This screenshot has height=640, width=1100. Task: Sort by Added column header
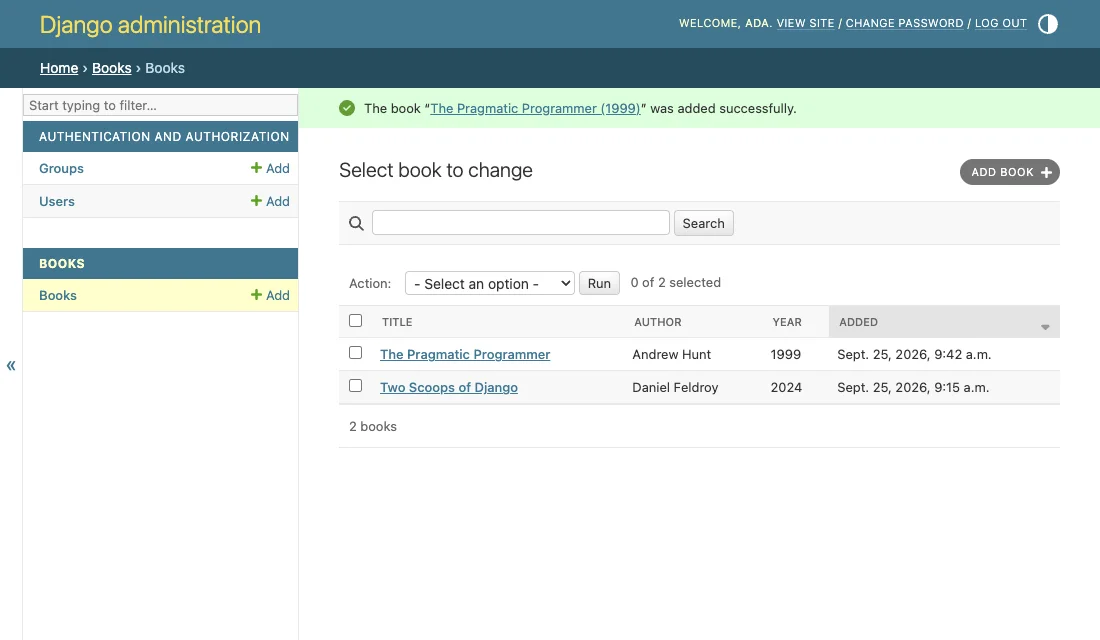pos(858,322)
